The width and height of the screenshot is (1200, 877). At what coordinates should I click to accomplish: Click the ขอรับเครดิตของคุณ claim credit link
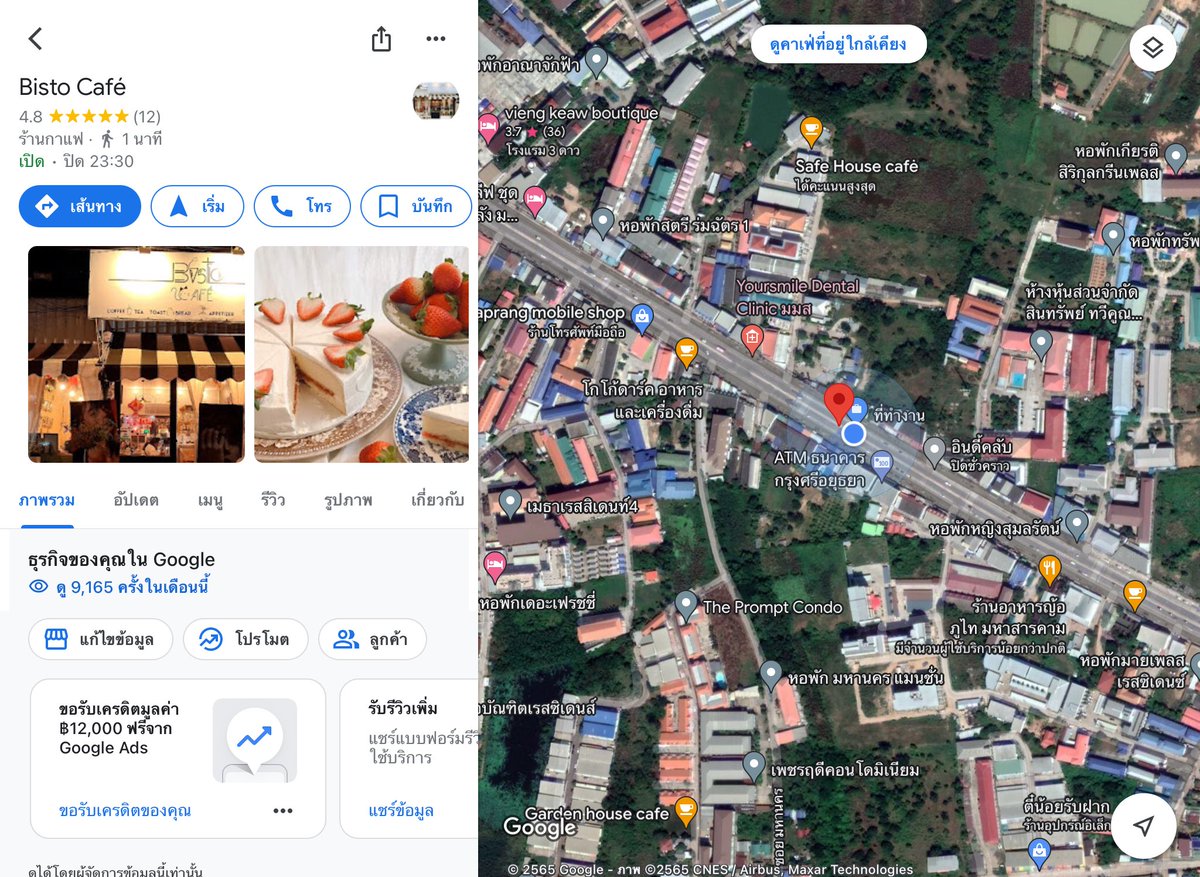pyautogui.click(x=125, y=810)
